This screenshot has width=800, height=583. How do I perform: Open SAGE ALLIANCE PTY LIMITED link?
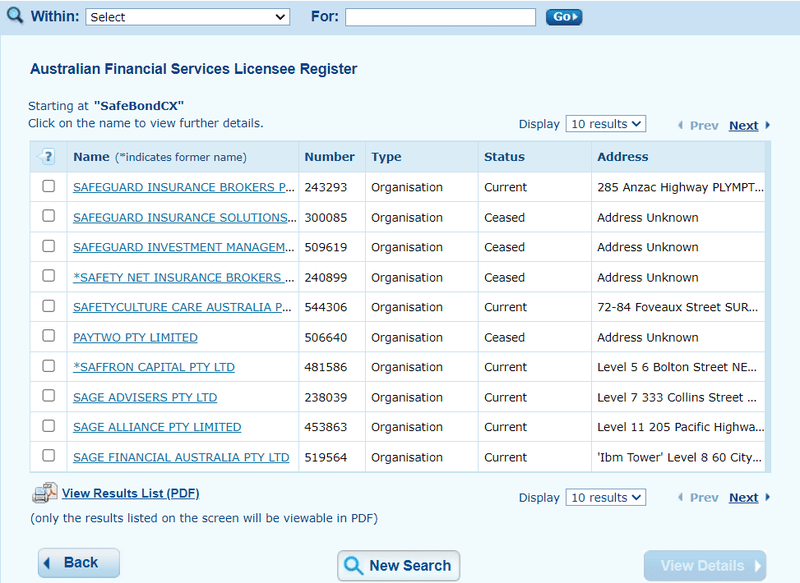pos(157,427)
